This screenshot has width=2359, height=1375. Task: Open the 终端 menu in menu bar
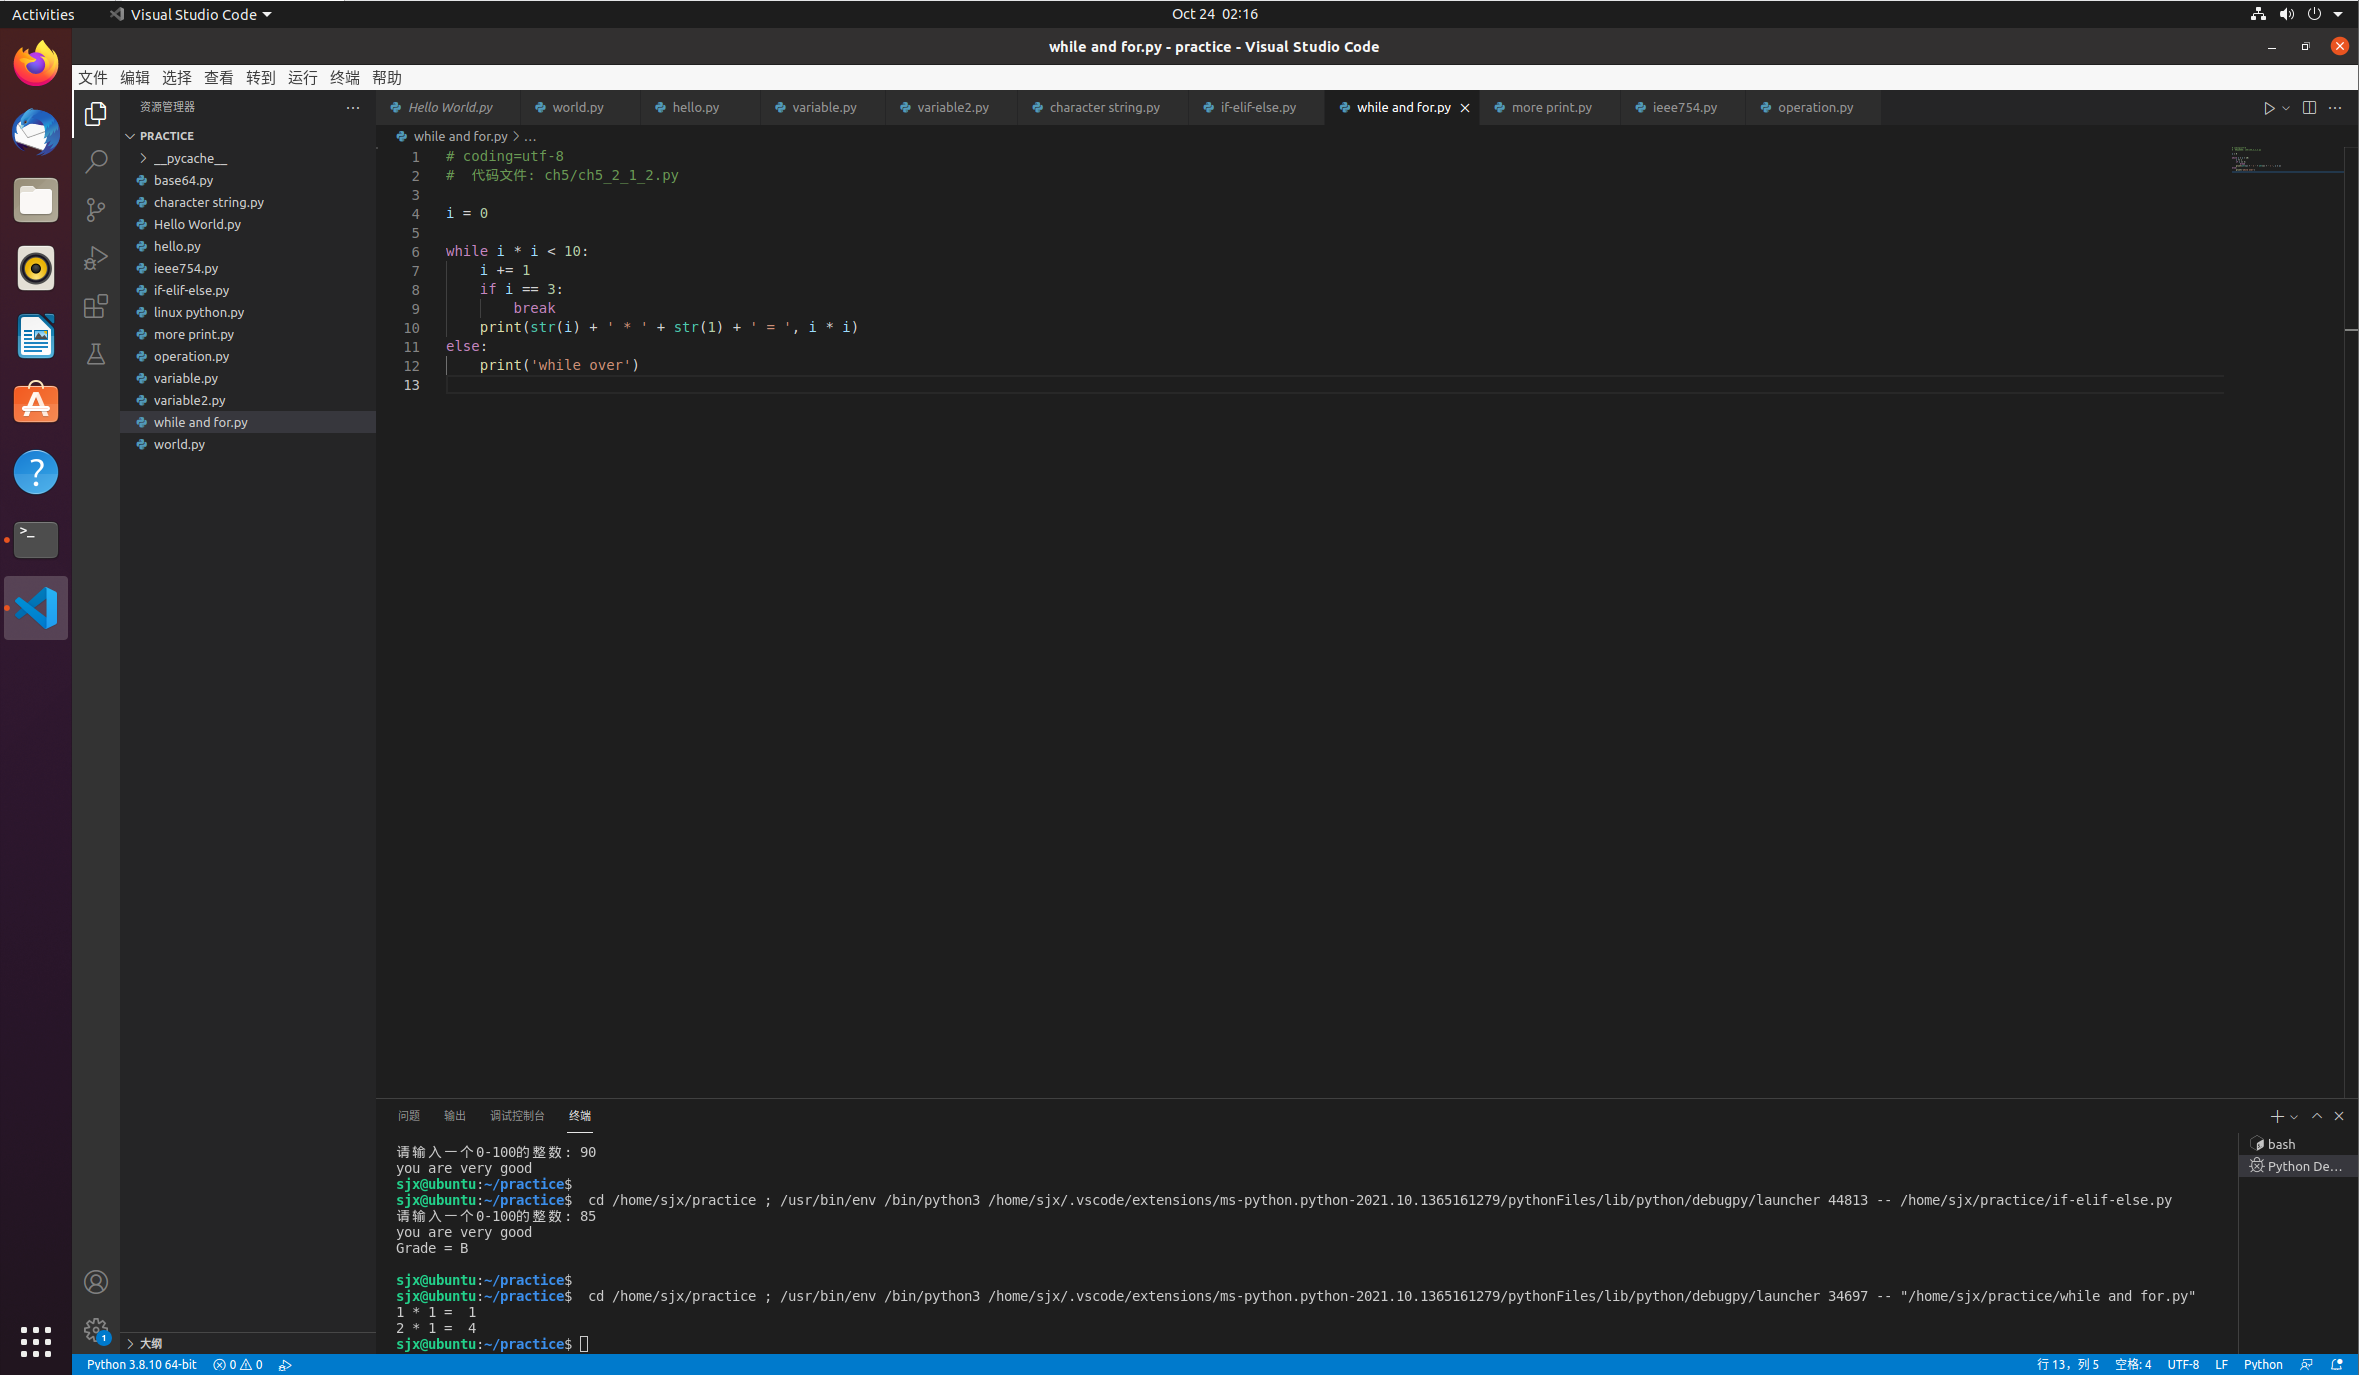click(344, 78)
